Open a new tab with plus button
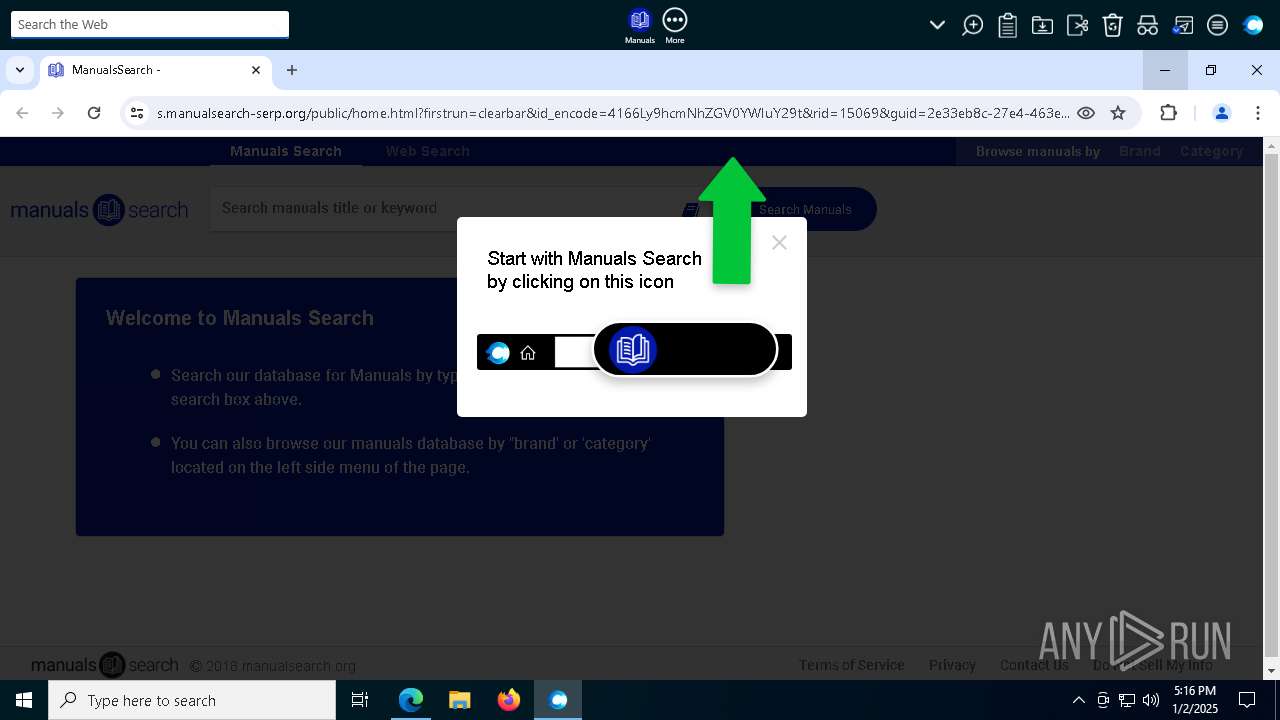 (292, 70)
